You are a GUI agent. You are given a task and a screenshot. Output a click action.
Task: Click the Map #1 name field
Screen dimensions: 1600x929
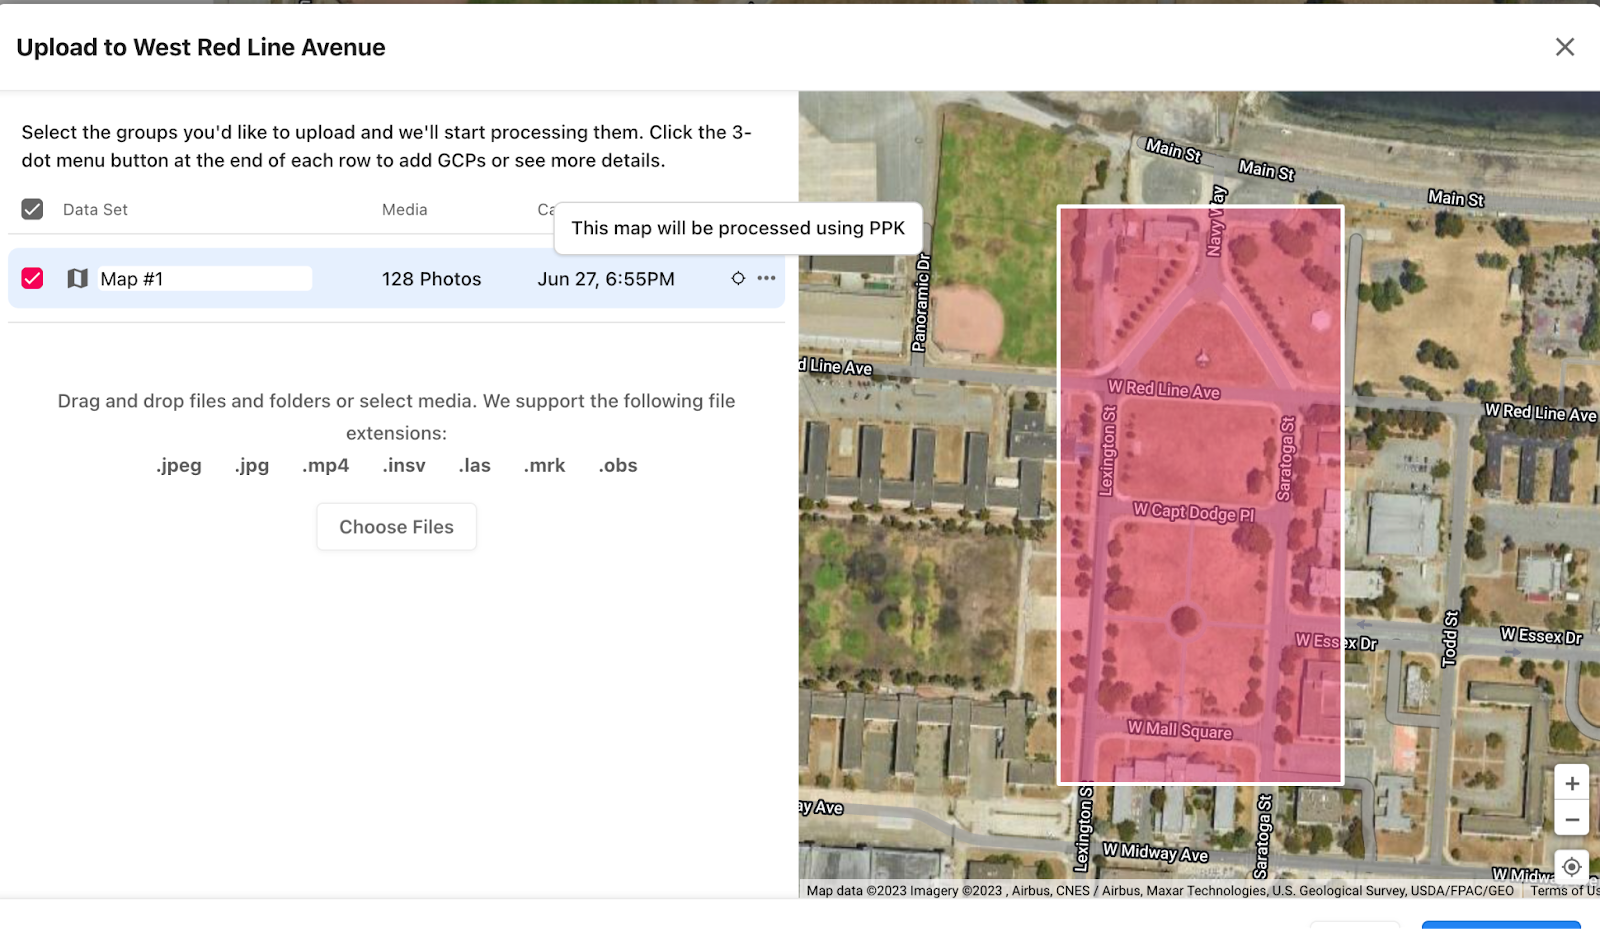205,279
